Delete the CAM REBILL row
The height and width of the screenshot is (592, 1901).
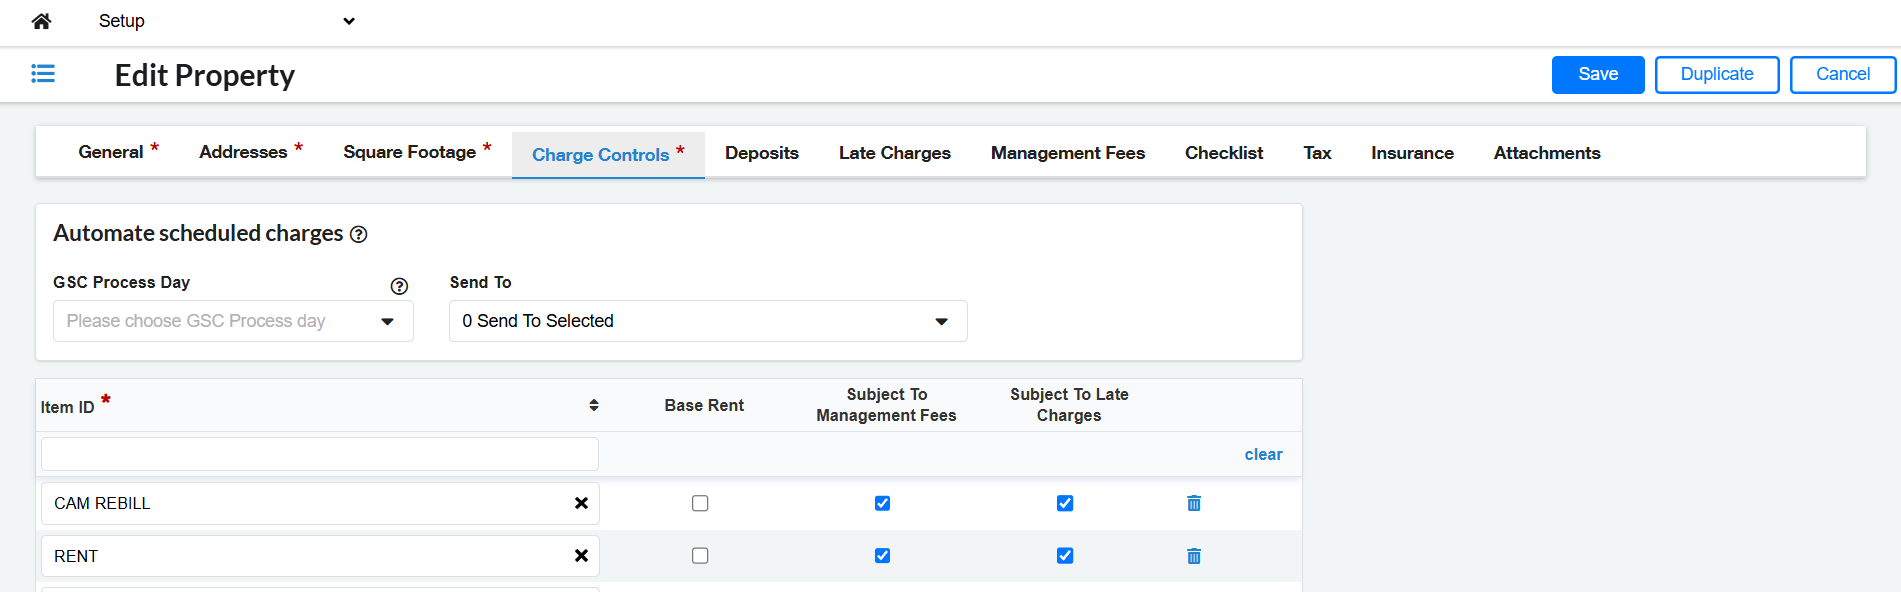1194,503
